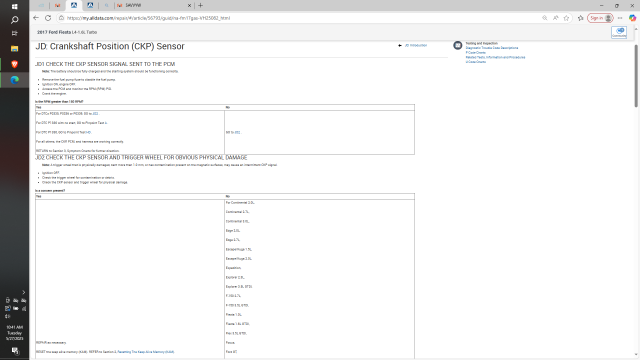Switch to the SAVVW tab

pos(154,5)
